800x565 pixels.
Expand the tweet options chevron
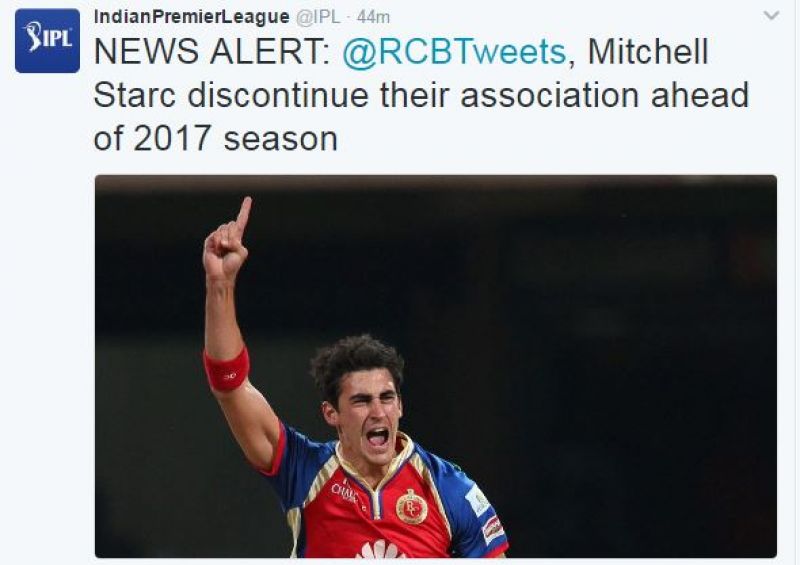pyautogui.click(x=771, y=16)
